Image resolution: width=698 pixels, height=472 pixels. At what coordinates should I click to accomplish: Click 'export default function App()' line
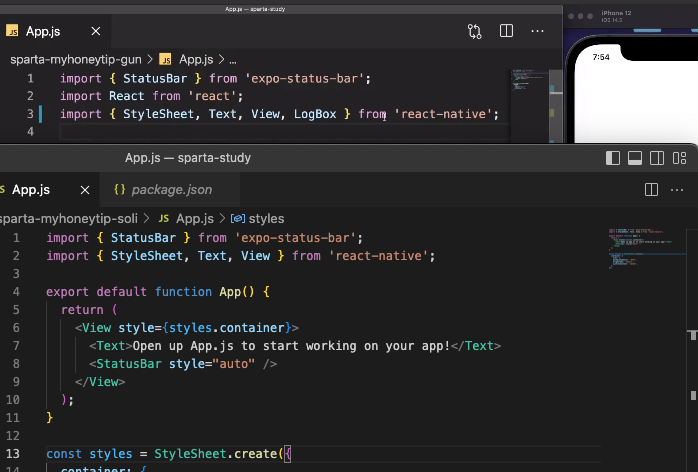[158, 292]
